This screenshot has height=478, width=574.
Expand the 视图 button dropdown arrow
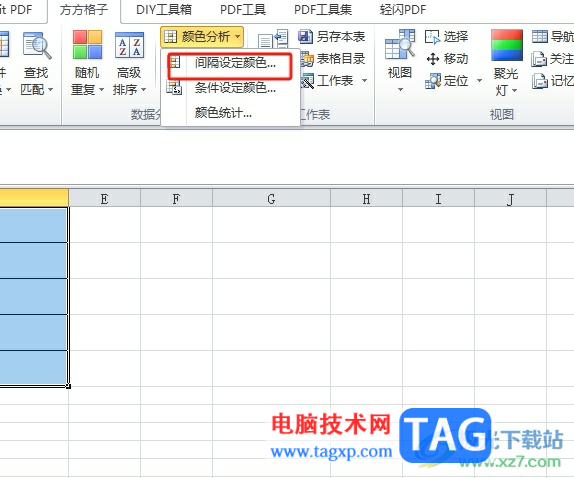coord(400,89)
